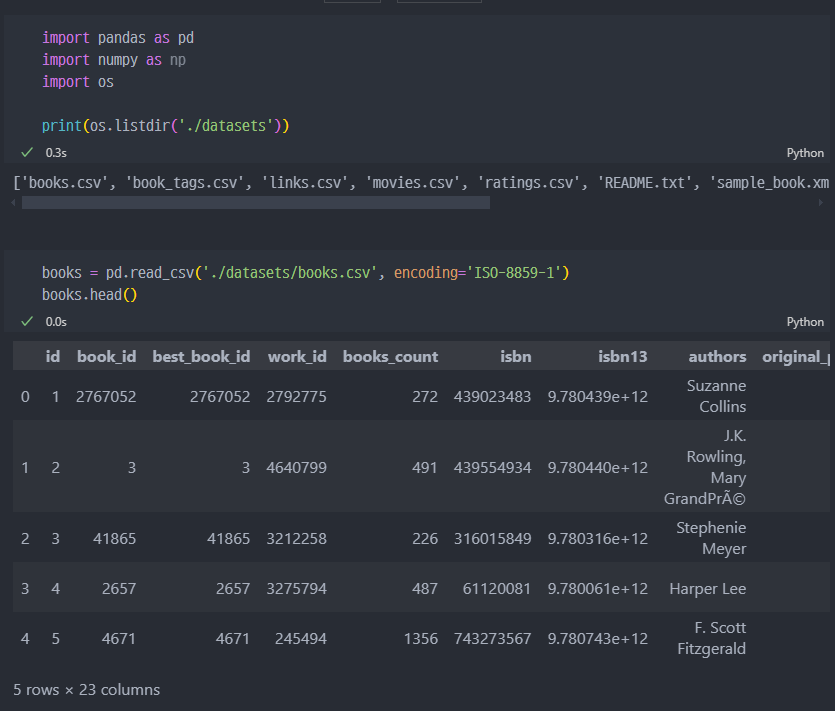This screenshot has height=711, width=835.
Task: Click the isbn13 value 9.780316e+12
Action: coord(597,538)
